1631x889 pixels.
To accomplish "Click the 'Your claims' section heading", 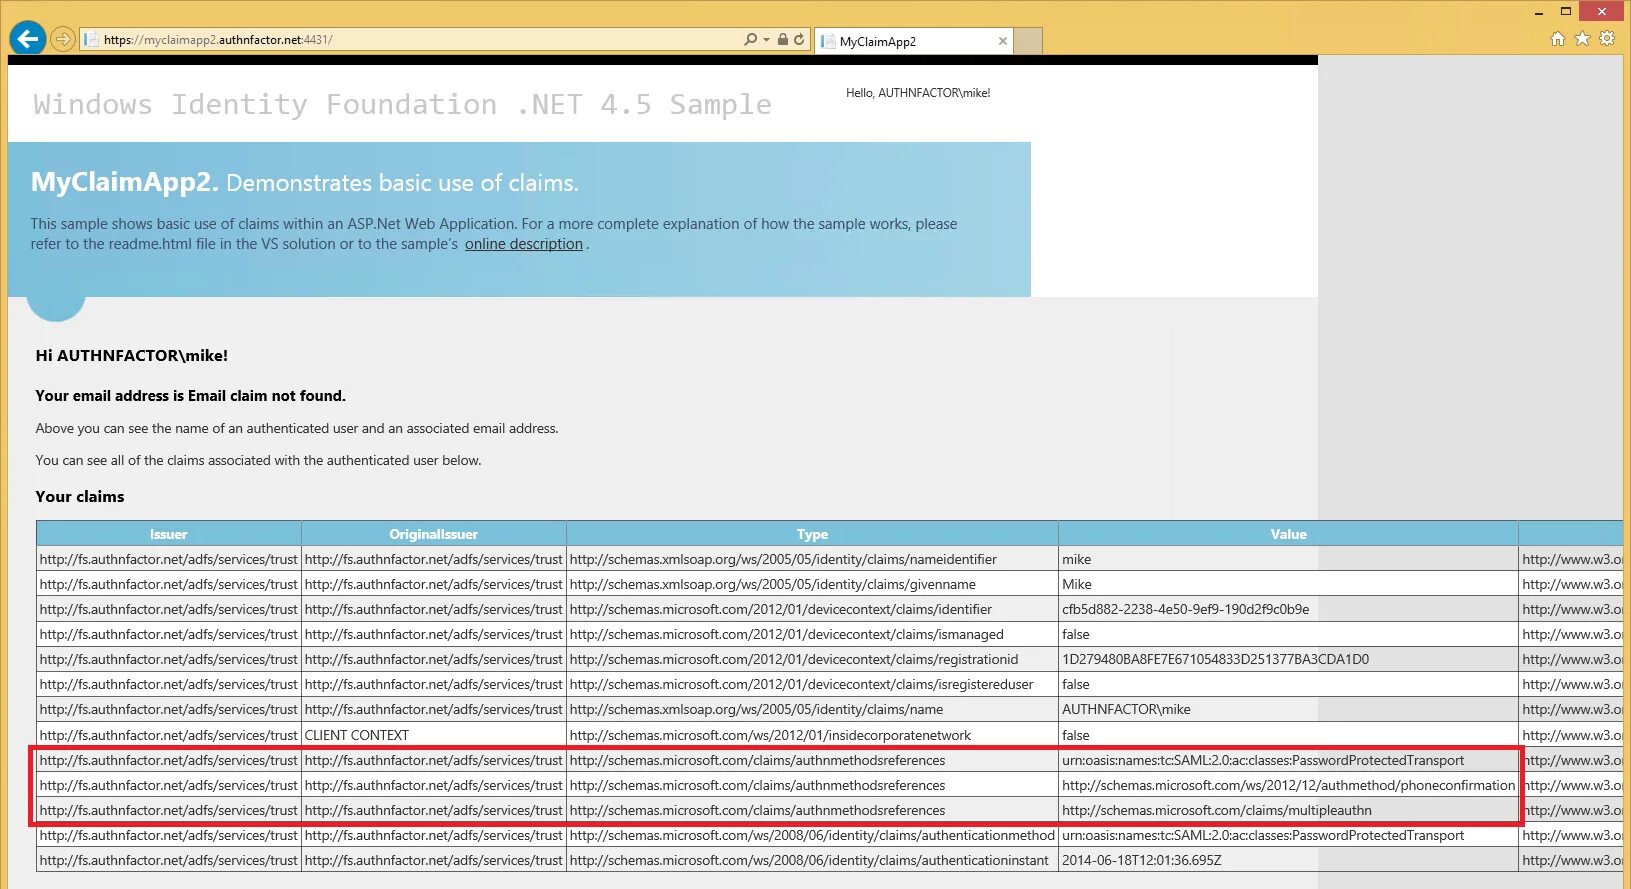I will click(x=80, y=497).
